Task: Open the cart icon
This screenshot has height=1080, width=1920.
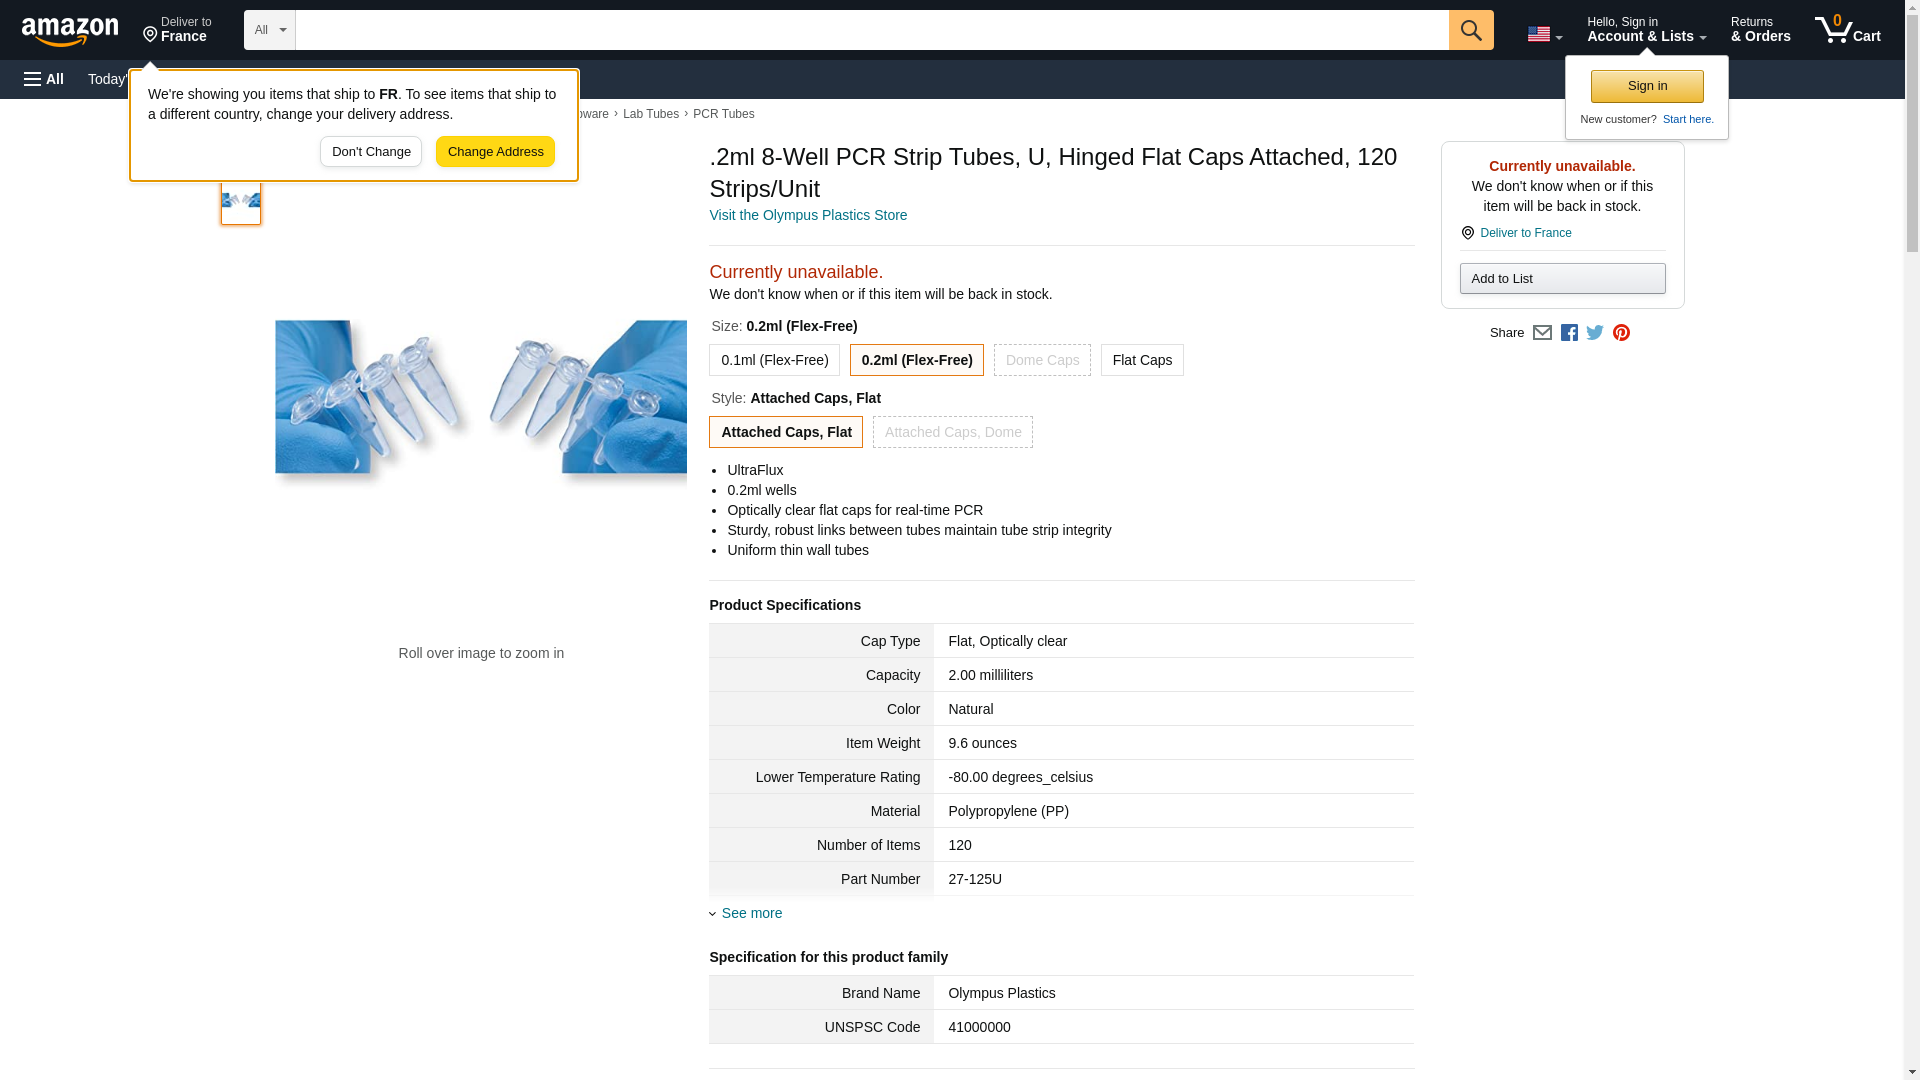Action: tap(1846, 30)
